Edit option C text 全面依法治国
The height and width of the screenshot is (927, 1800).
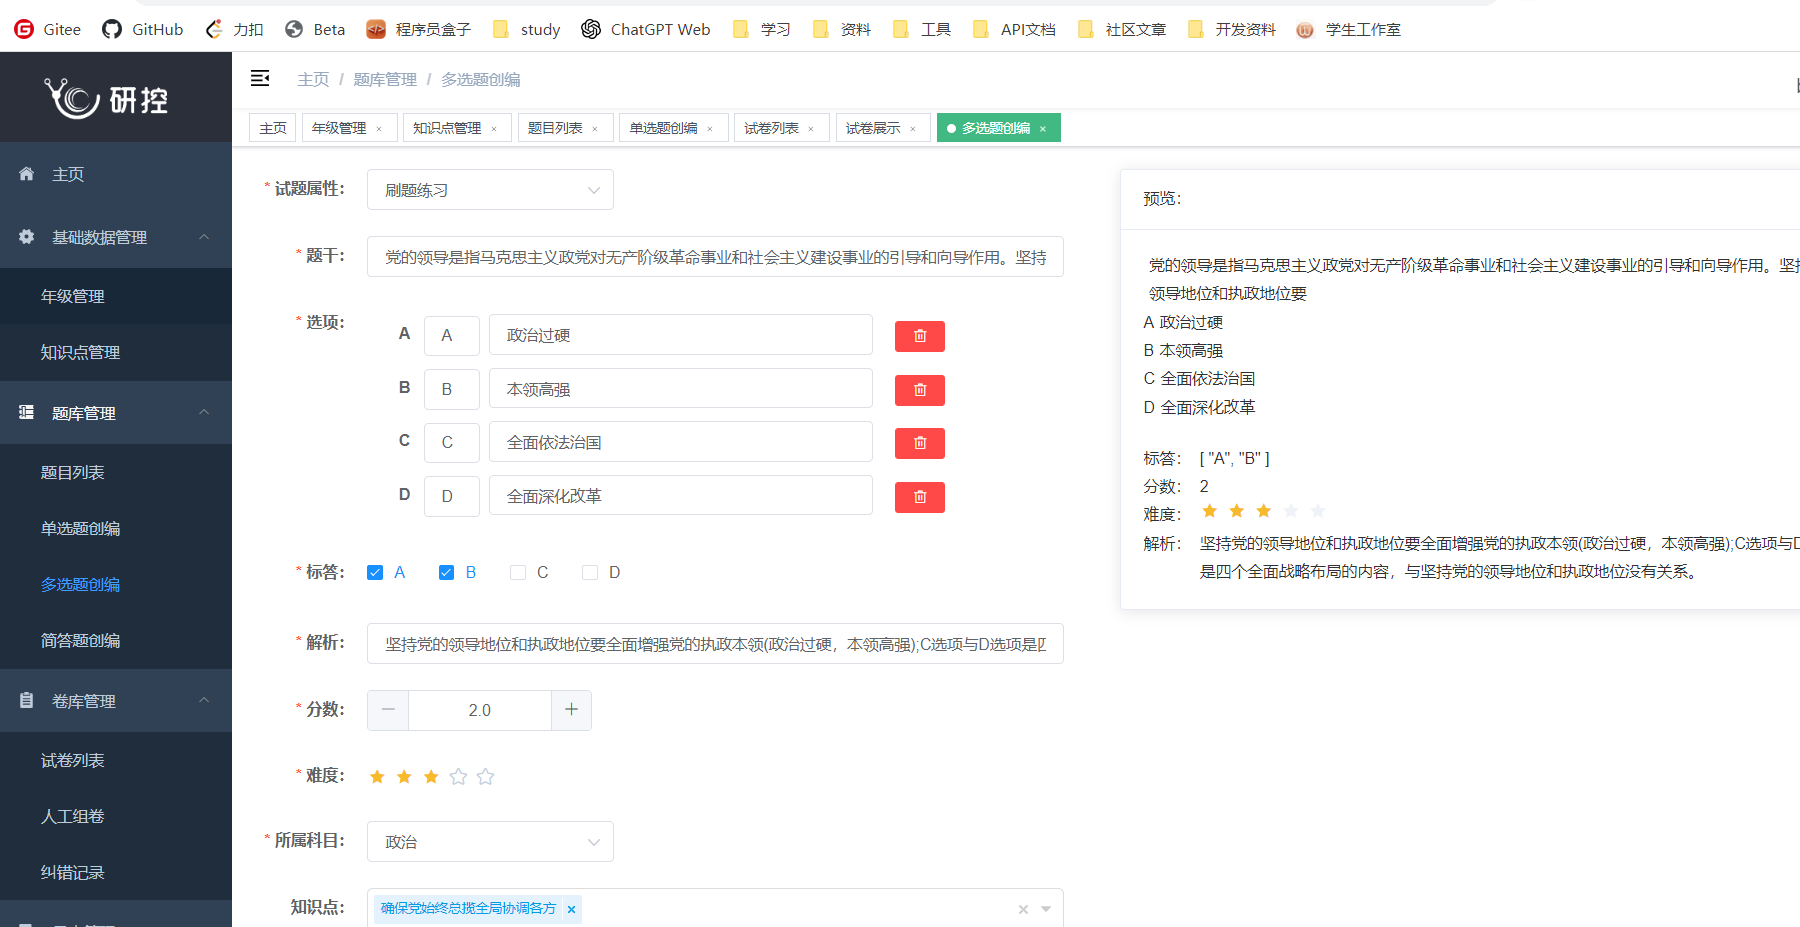[681, 442]
